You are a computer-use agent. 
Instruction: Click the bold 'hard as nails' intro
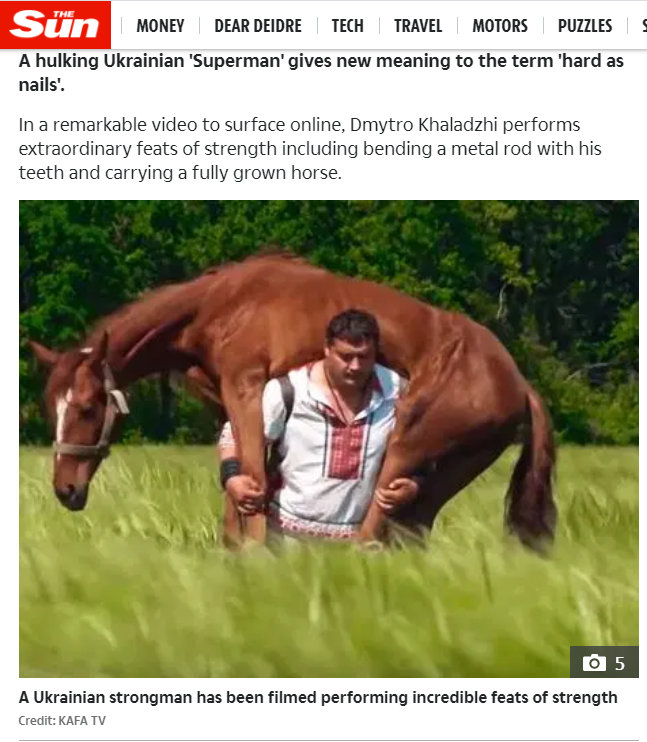coord(321,73)
